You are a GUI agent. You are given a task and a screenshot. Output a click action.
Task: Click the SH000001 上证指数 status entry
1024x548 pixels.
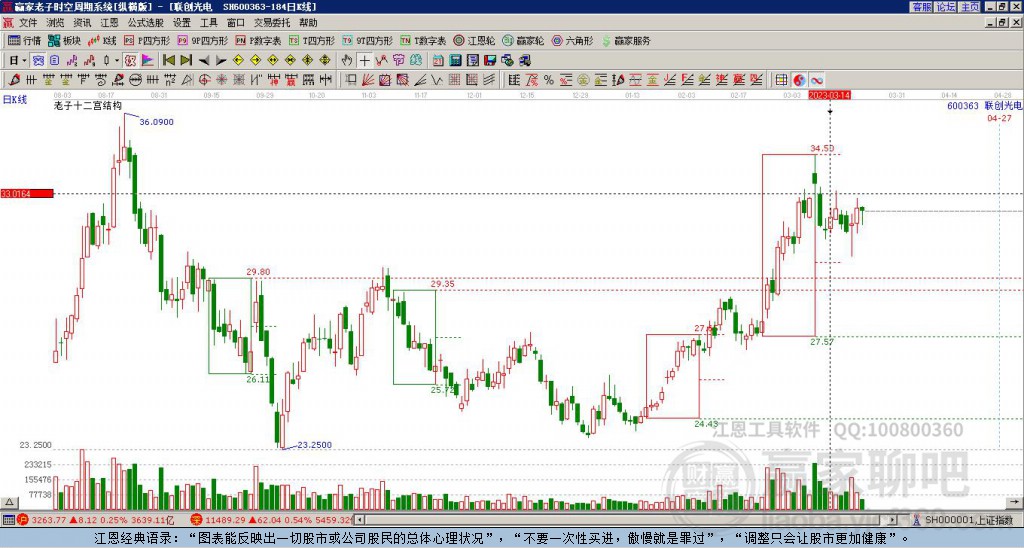(969, 520)
